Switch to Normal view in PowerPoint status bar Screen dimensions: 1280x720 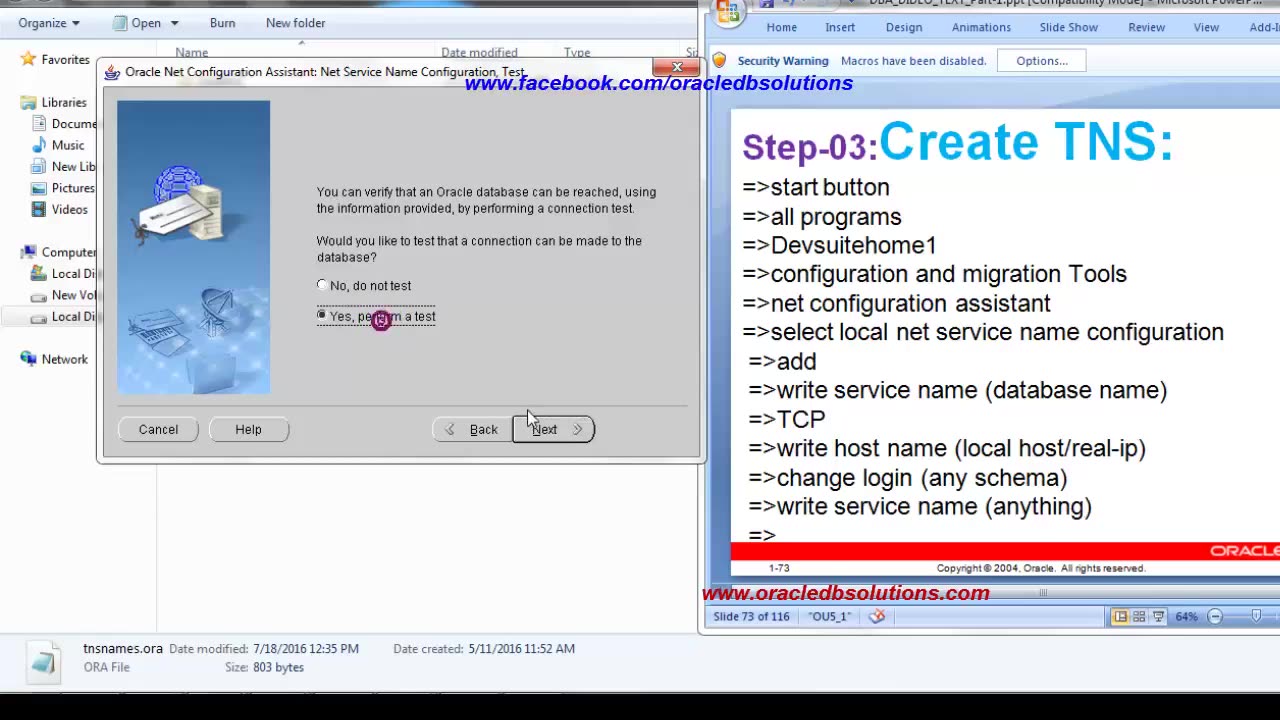1120,616
